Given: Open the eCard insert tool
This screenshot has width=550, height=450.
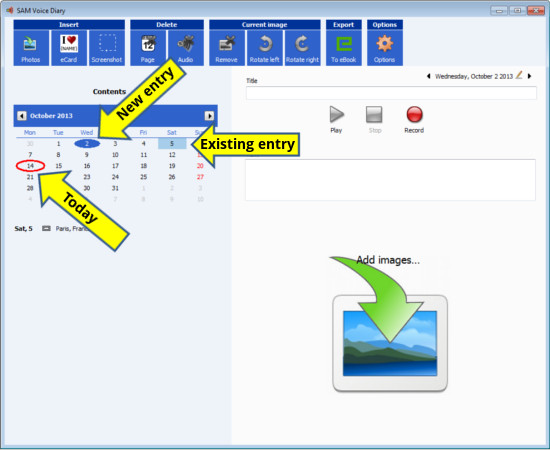Looking at the screenshot, I should coord(69,48).
